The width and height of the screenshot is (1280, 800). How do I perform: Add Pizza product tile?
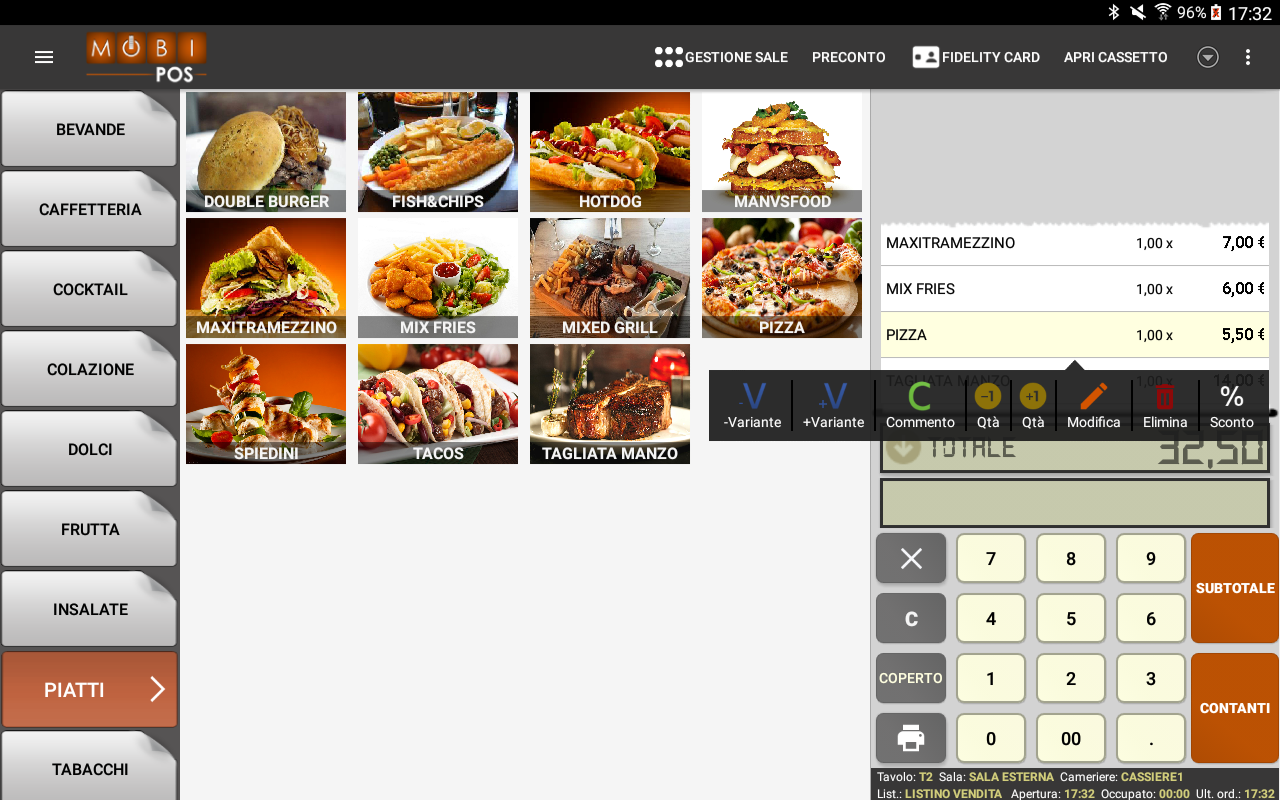(x=782, y=278)
